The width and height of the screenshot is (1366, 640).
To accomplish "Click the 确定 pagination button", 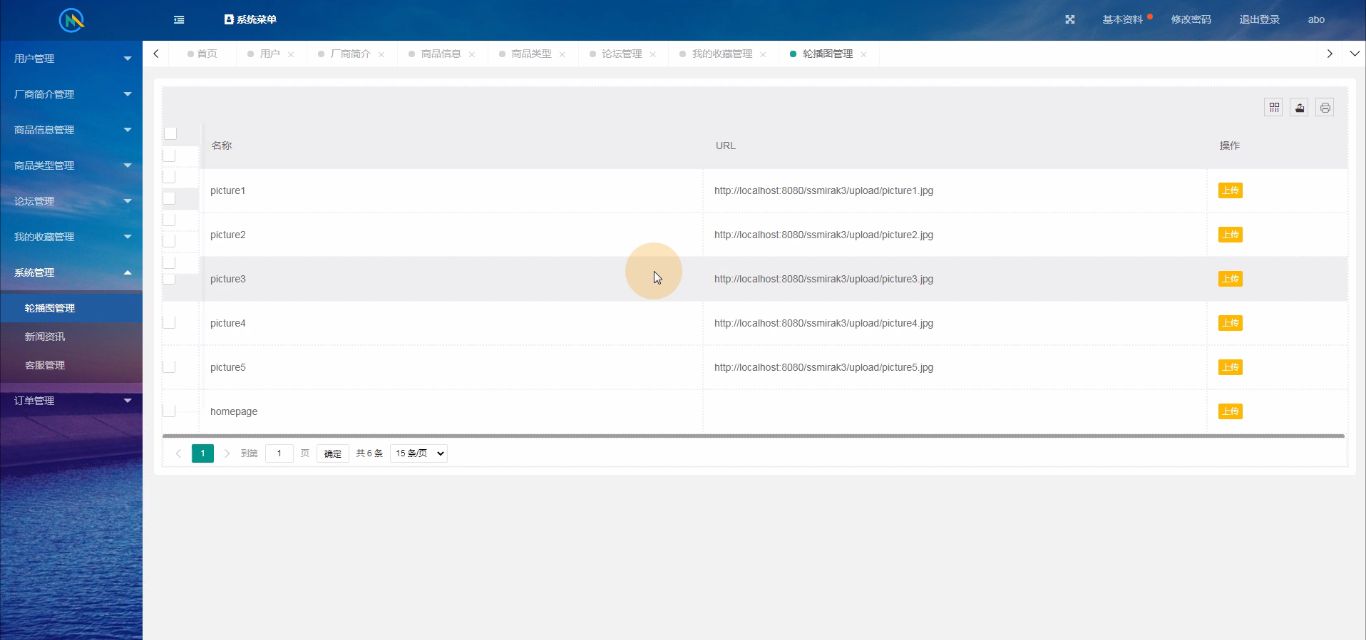I will click(333, 453).
